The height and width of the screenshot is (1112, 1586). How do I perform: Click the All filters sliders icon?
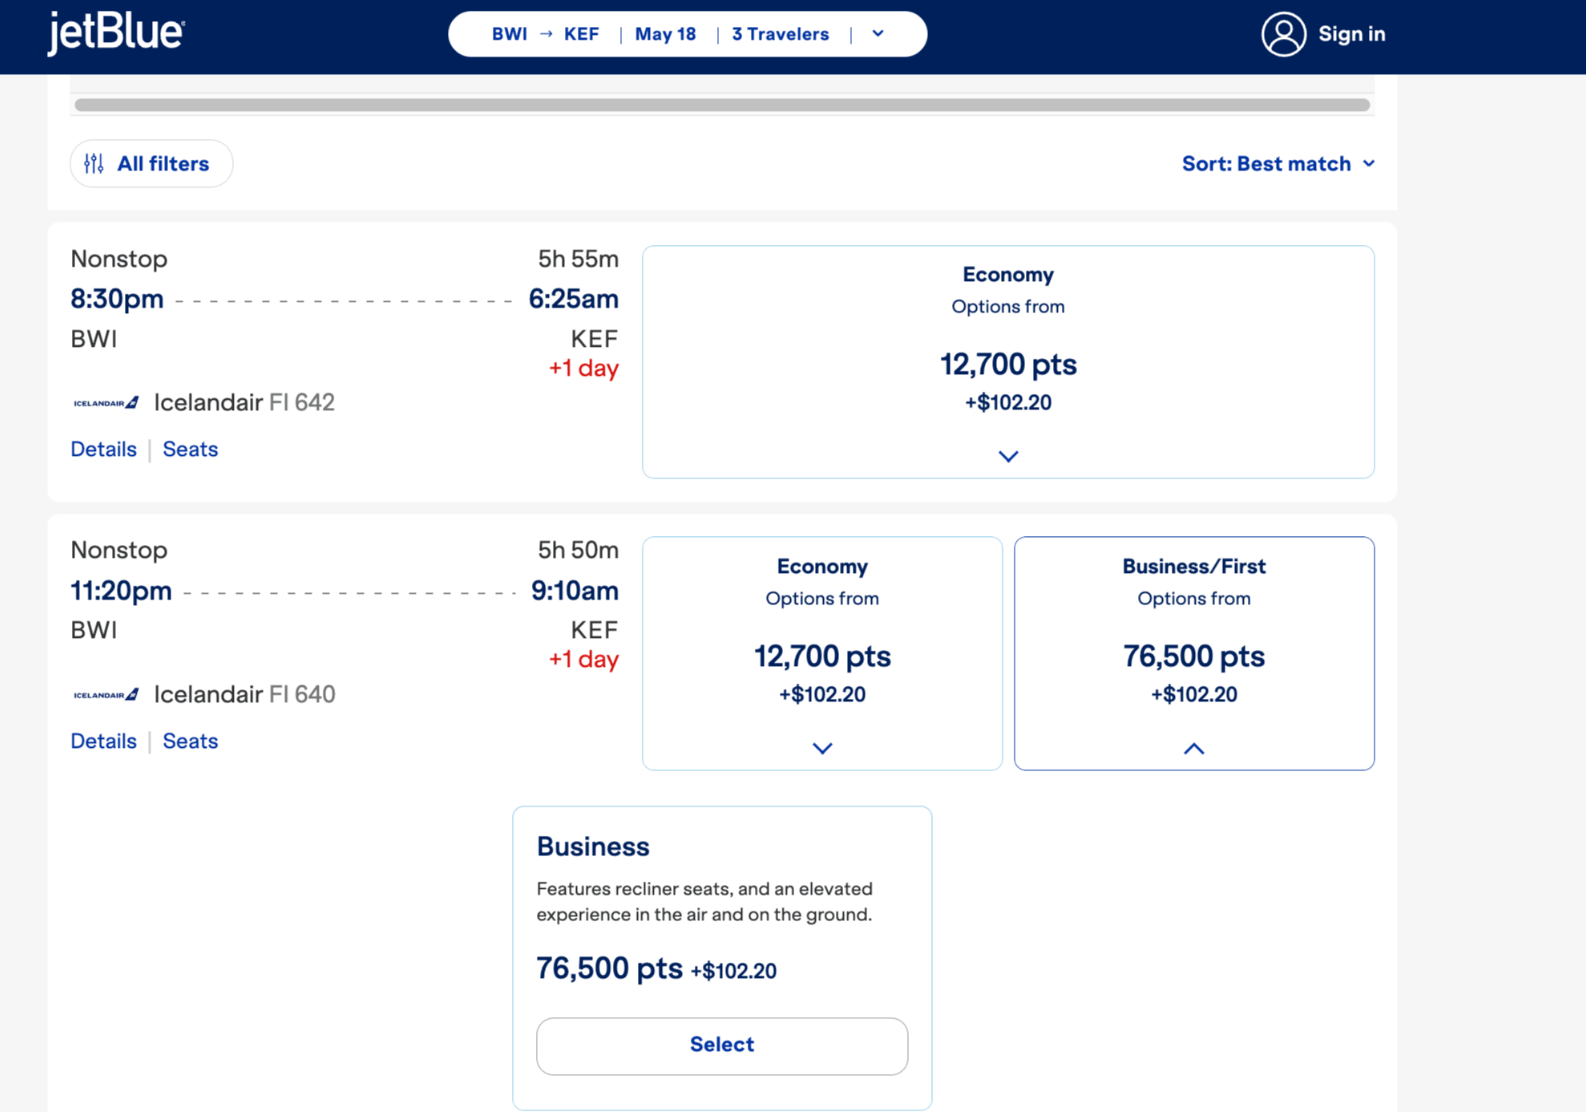[x=94, y=164]
